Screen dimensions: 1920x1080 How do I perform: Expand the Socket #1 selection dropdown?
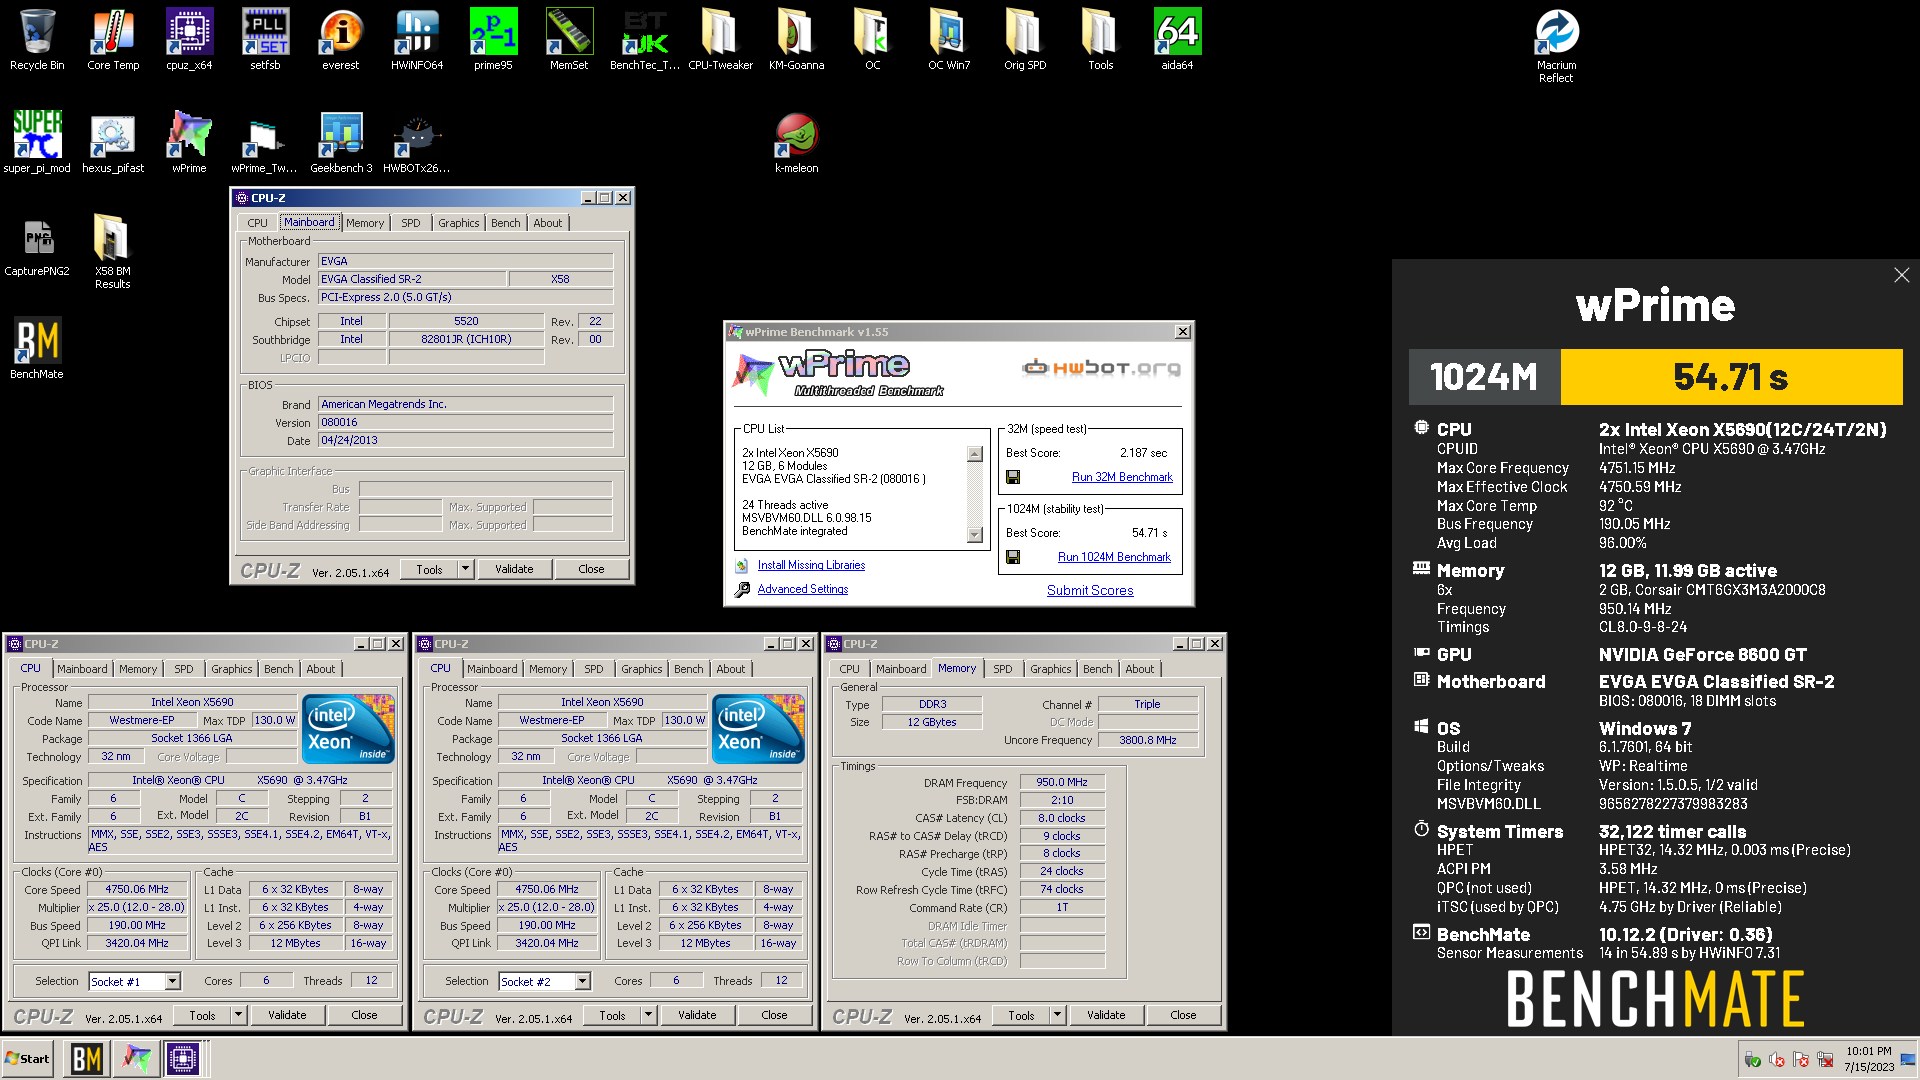coord(172,982)
